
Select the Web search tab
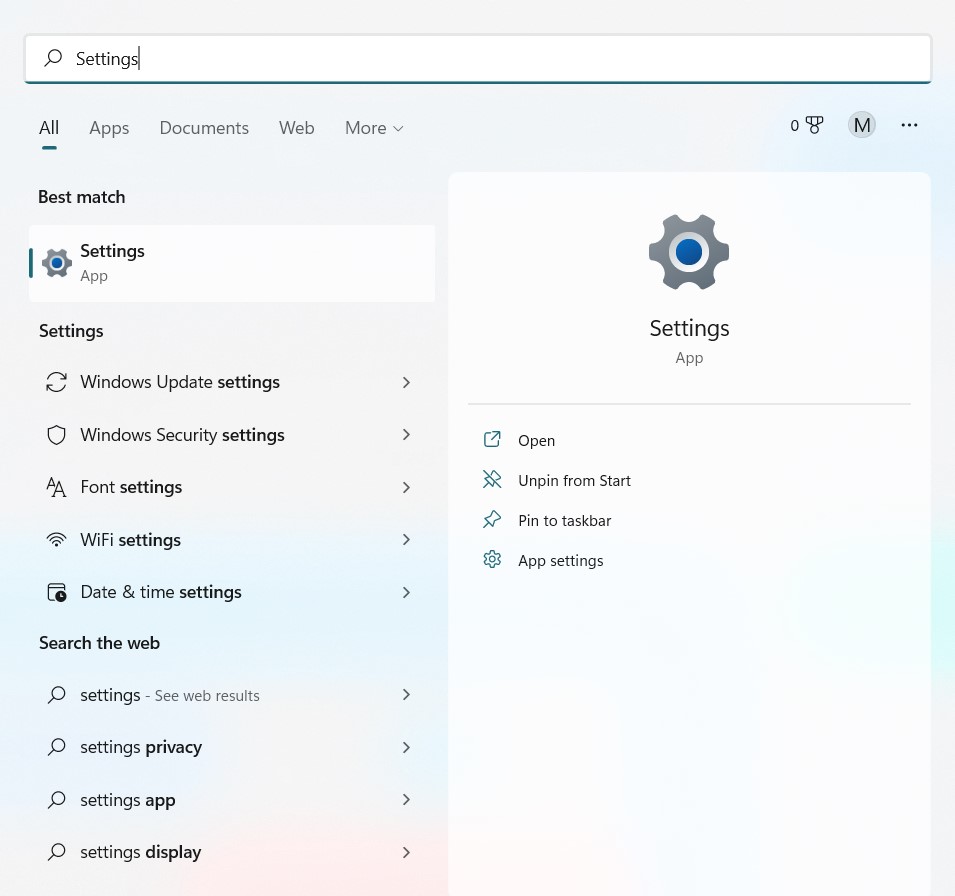pyautogui.click(x=296, y=128)
